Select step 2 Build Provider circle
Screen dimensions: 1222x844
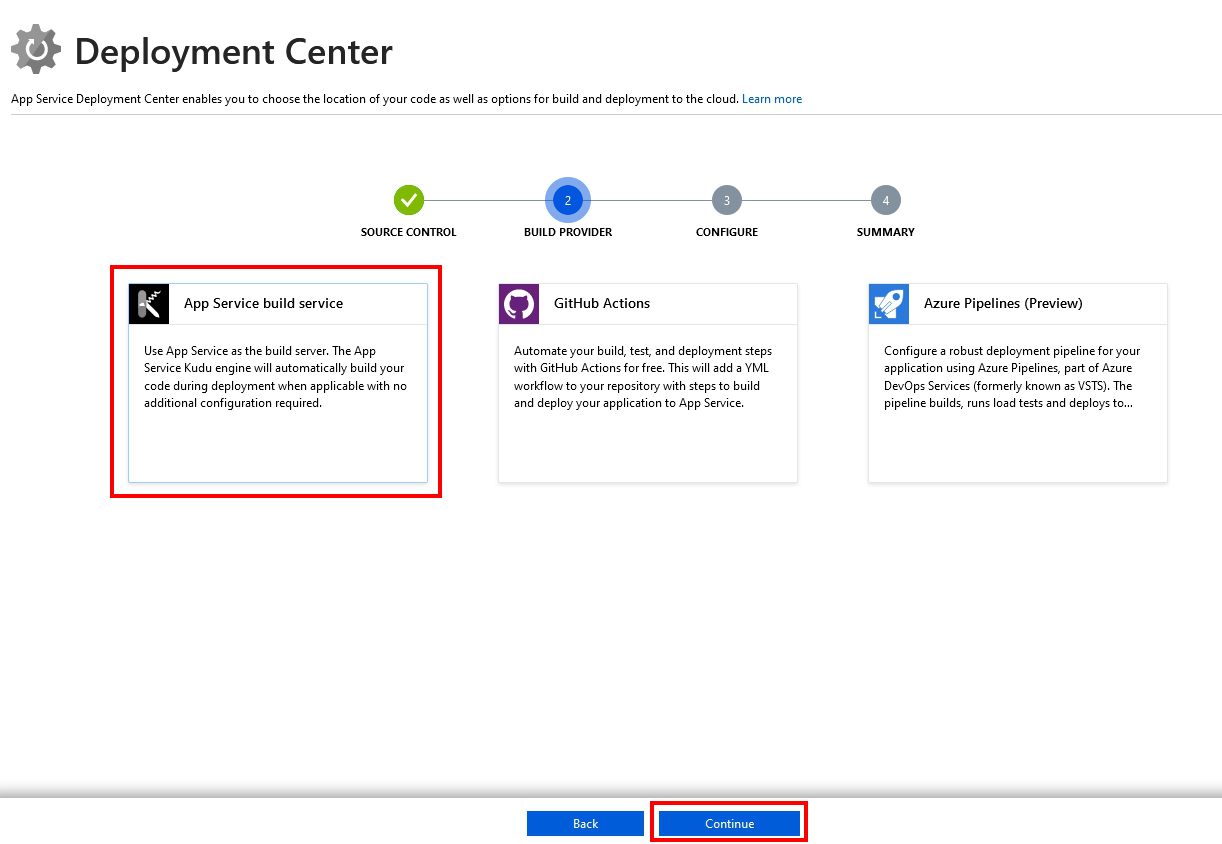[x=568, y=200]
